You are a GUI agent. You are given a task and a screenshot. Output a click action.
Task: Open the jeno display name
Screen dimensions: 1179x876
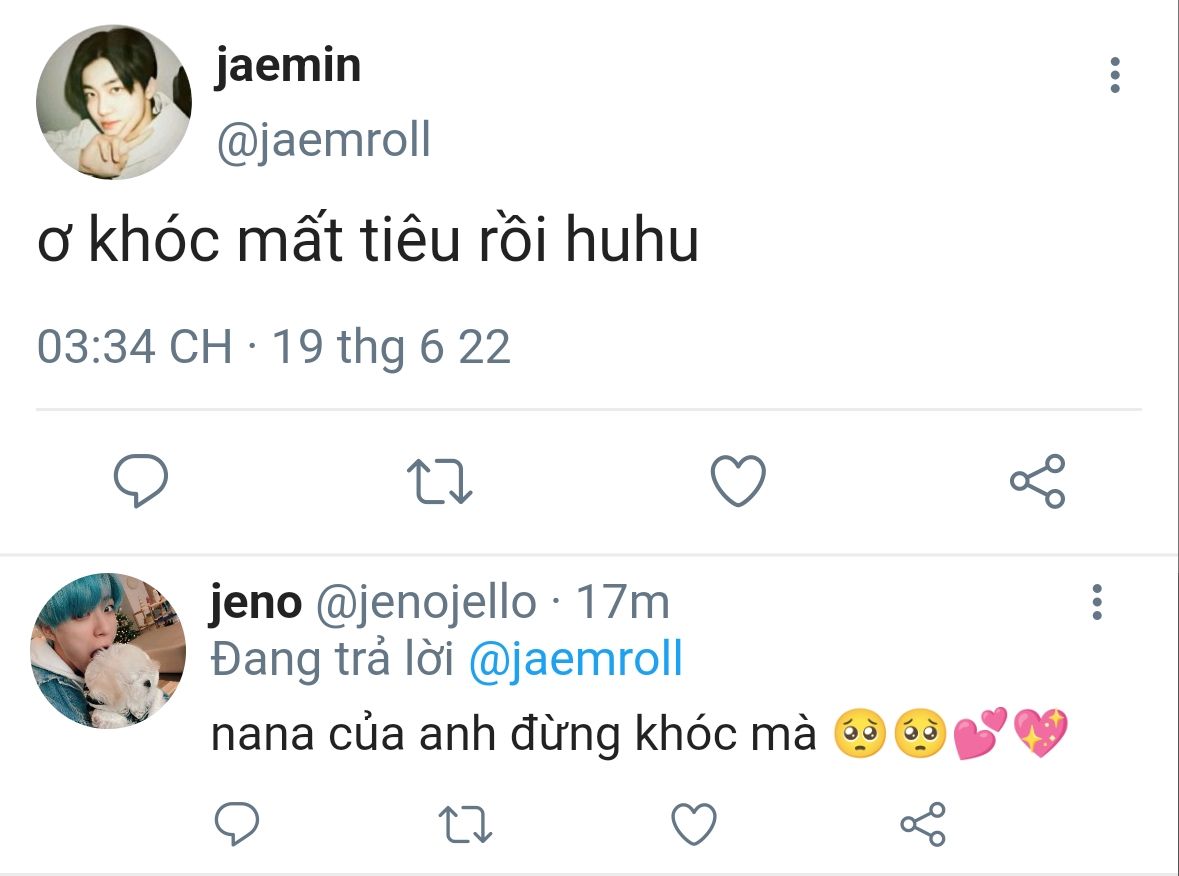pos(256,603)
